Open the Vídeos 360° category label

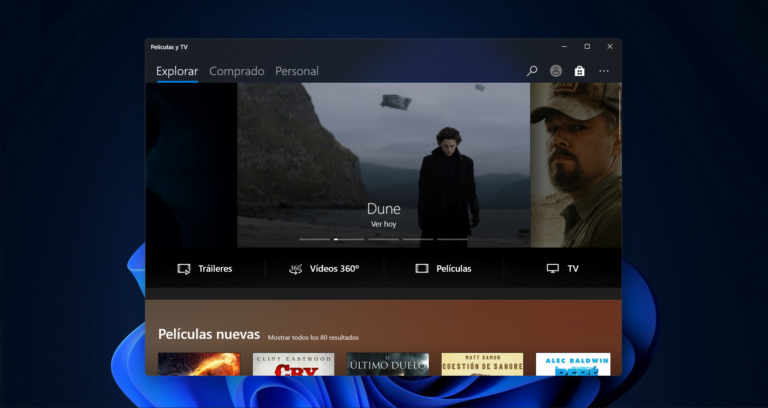coord(334,269)
